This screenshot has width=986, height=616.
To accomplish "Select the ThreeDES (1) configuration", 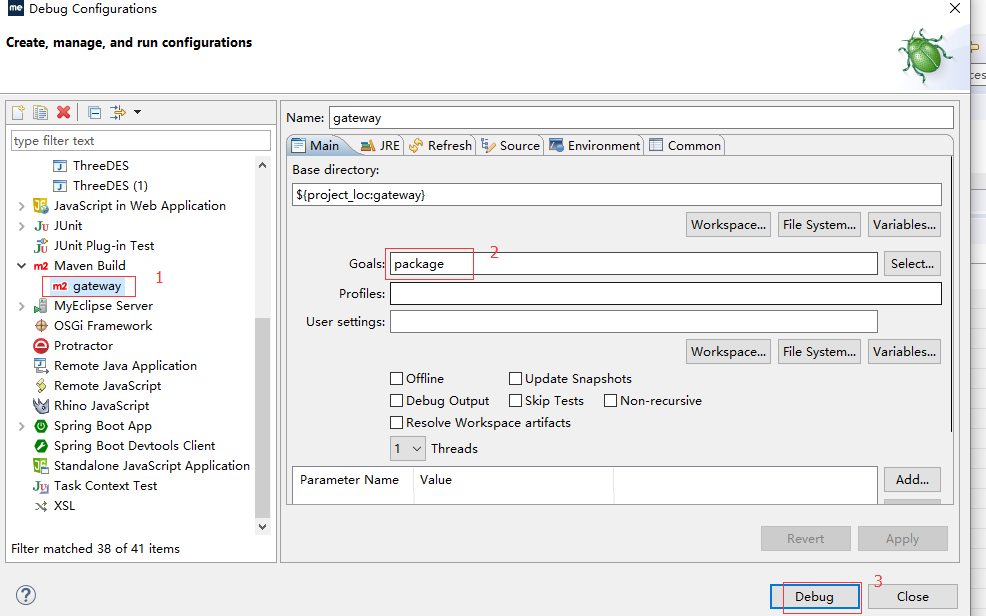I will pyautogui.click(x=110, y=185).
